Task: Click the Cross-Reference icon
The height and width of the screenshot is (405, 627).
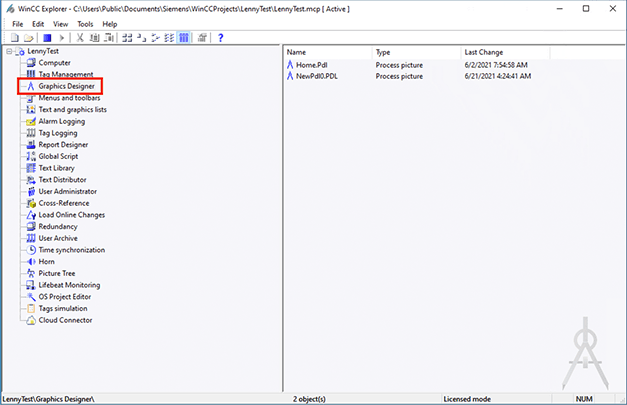Action: click(31, 203)
